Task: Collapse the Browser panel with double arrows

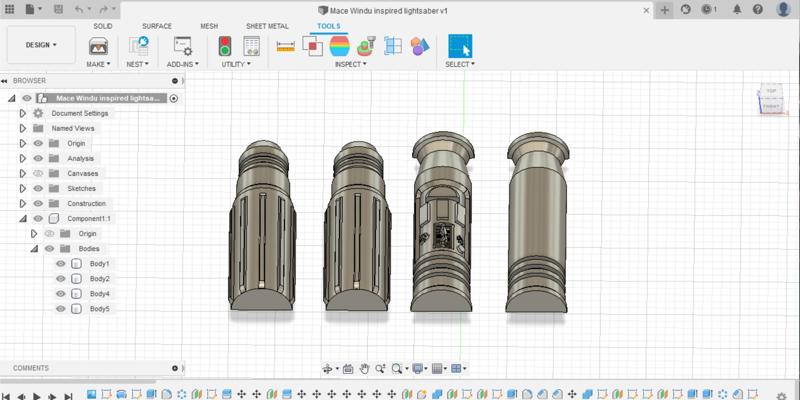Action: [x=5, y=81]
